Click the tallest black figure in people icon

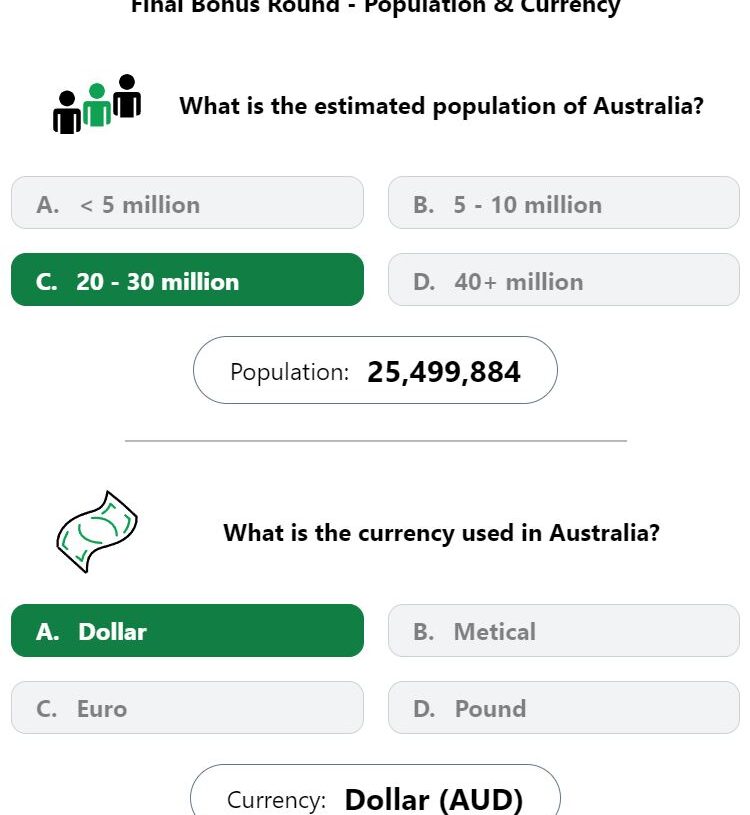(127, 96)
